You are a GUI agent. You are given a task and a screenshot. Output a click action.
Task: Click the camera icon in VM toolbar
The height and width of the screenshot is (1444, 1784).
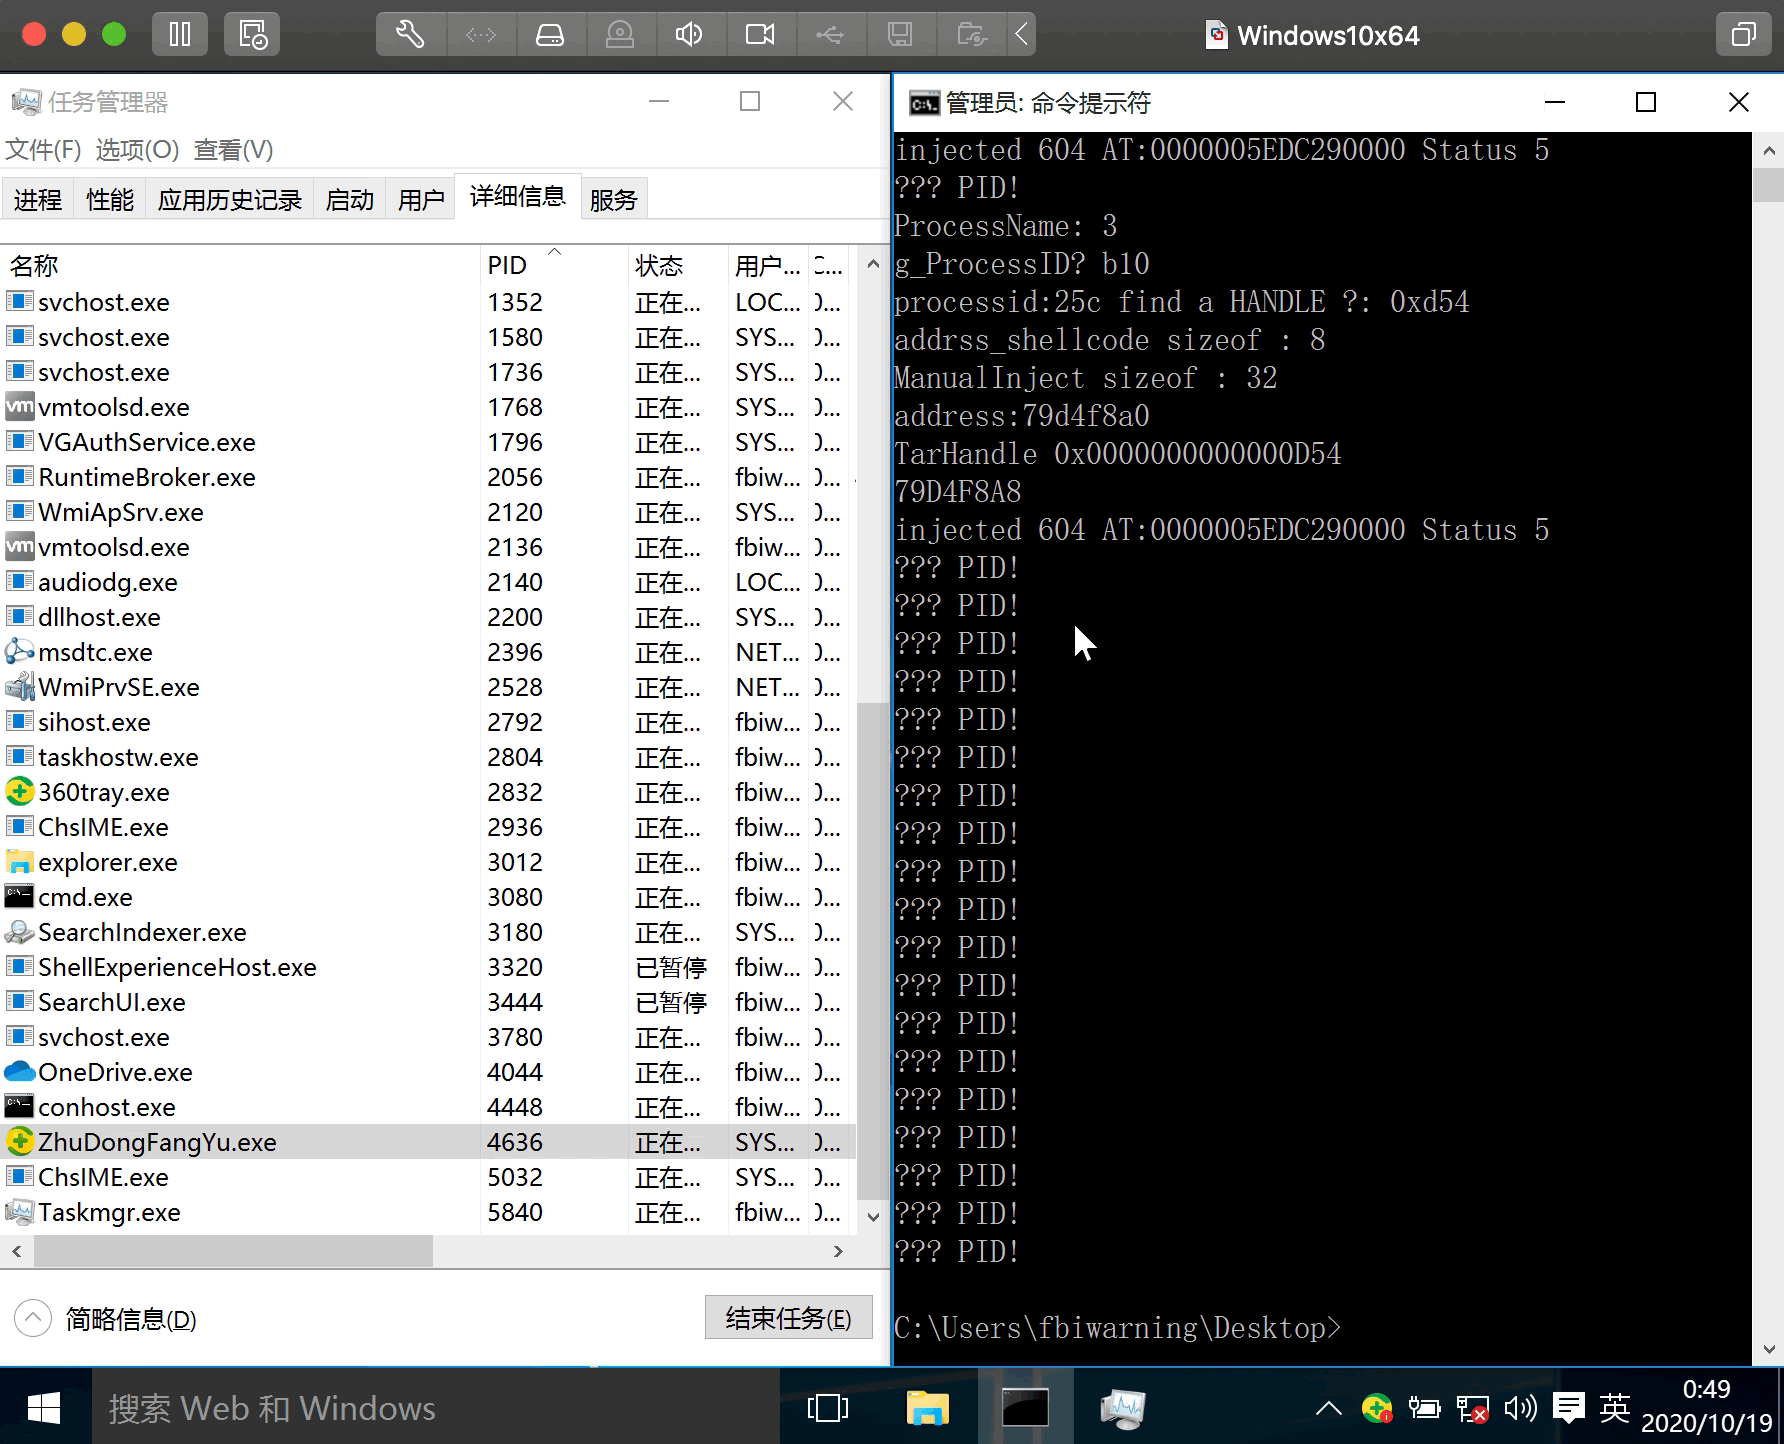[760, 35]
